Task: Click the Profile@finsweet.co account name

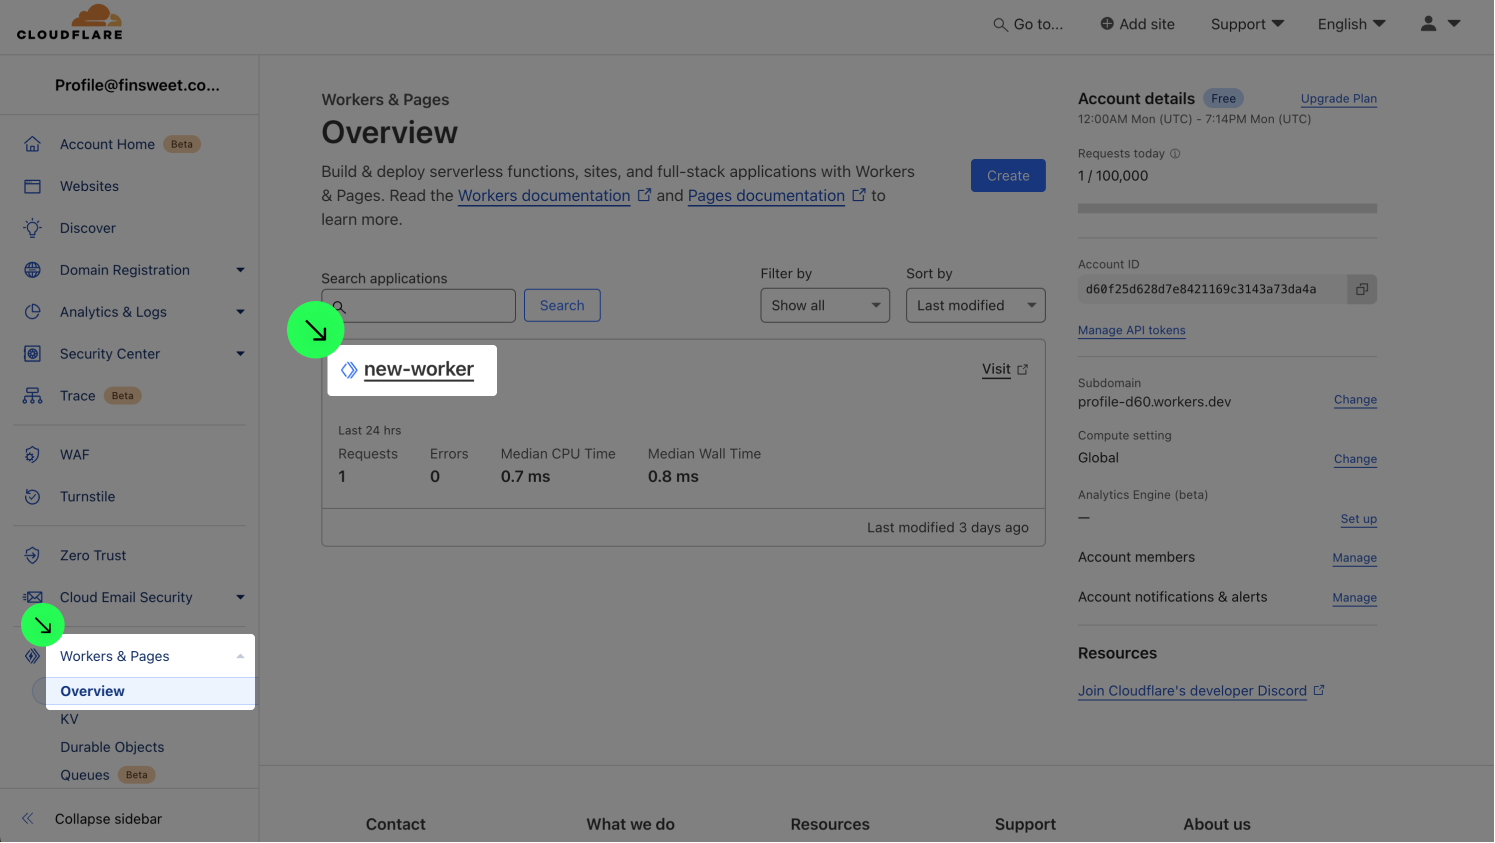Action: (137, 85)
